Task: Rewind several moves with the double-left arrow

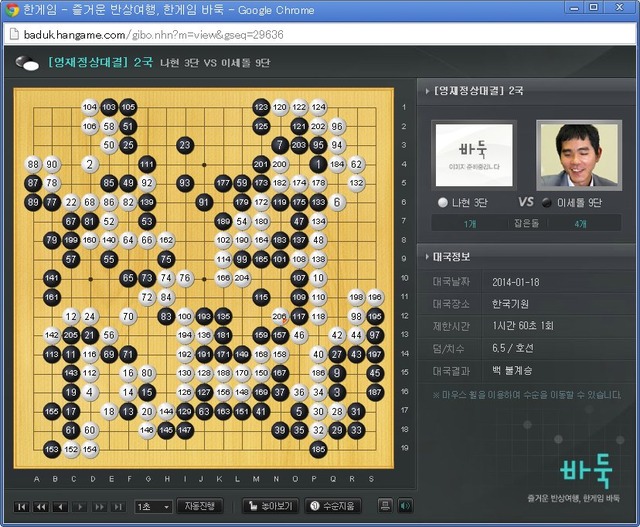Action: click(41, 507)
